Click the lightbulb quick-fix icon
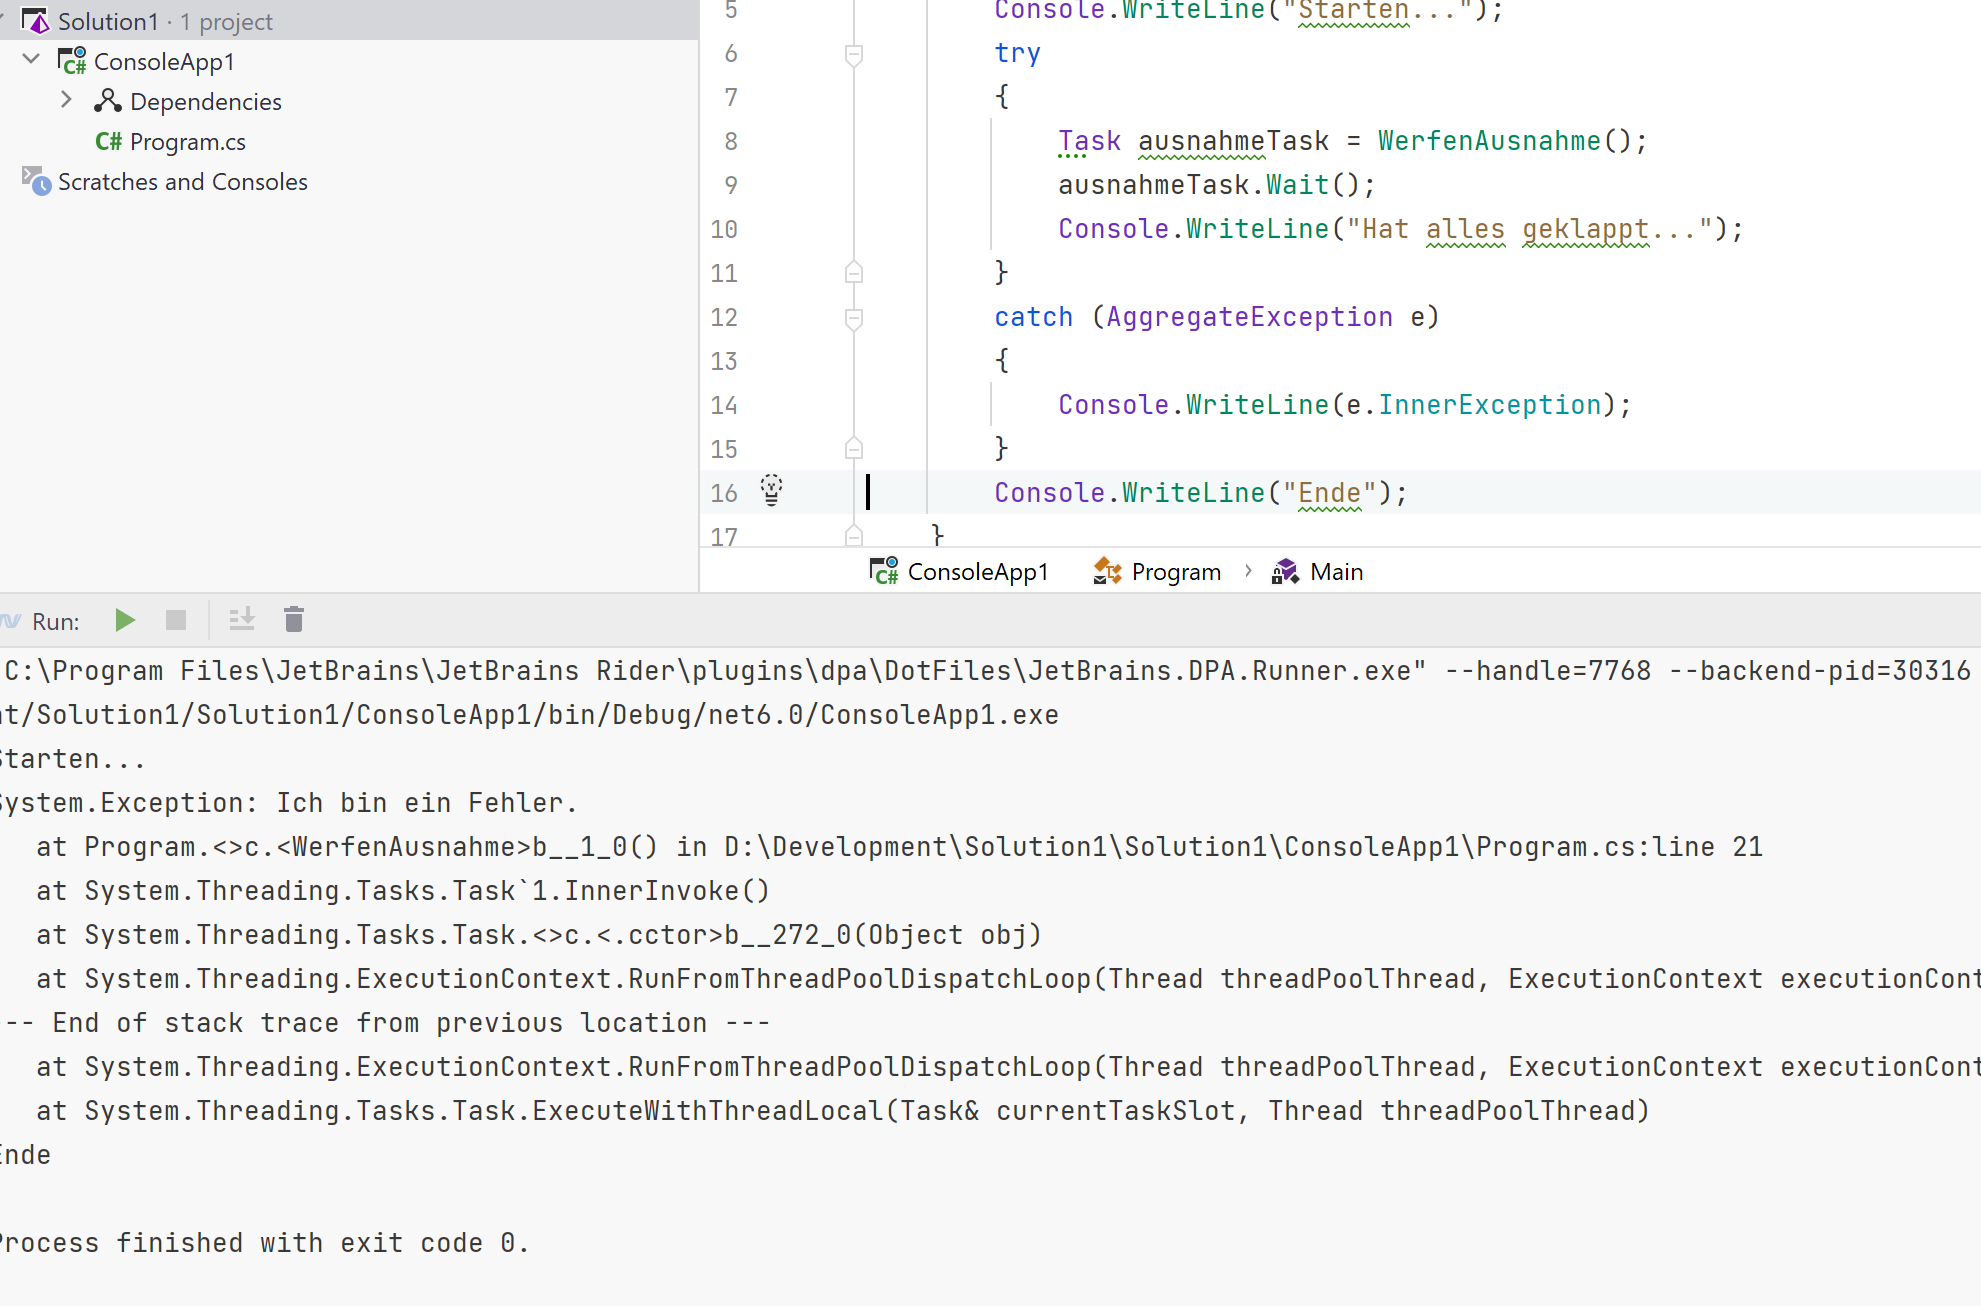This screenshot has width=1981, height=1306. pos(771,490)
